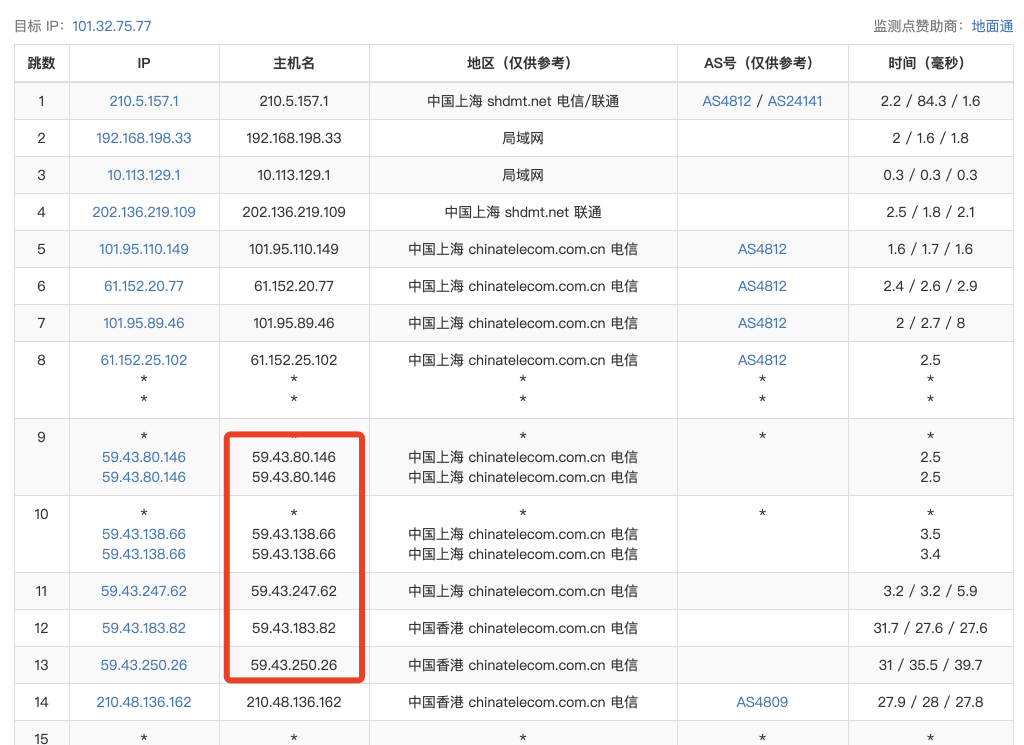
Task: Open blue IP link 59.43.183.82 in hop 12
Action: (144, 628)
